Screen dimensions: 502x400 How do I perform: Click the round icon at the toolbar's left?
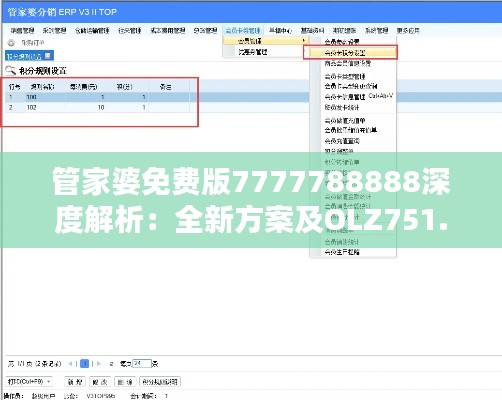click(x=11, y=43)
